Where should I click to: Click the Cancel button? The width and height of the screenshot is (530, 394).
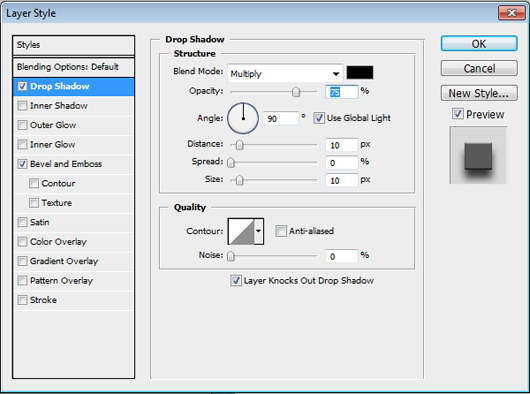tap(479, 69)
